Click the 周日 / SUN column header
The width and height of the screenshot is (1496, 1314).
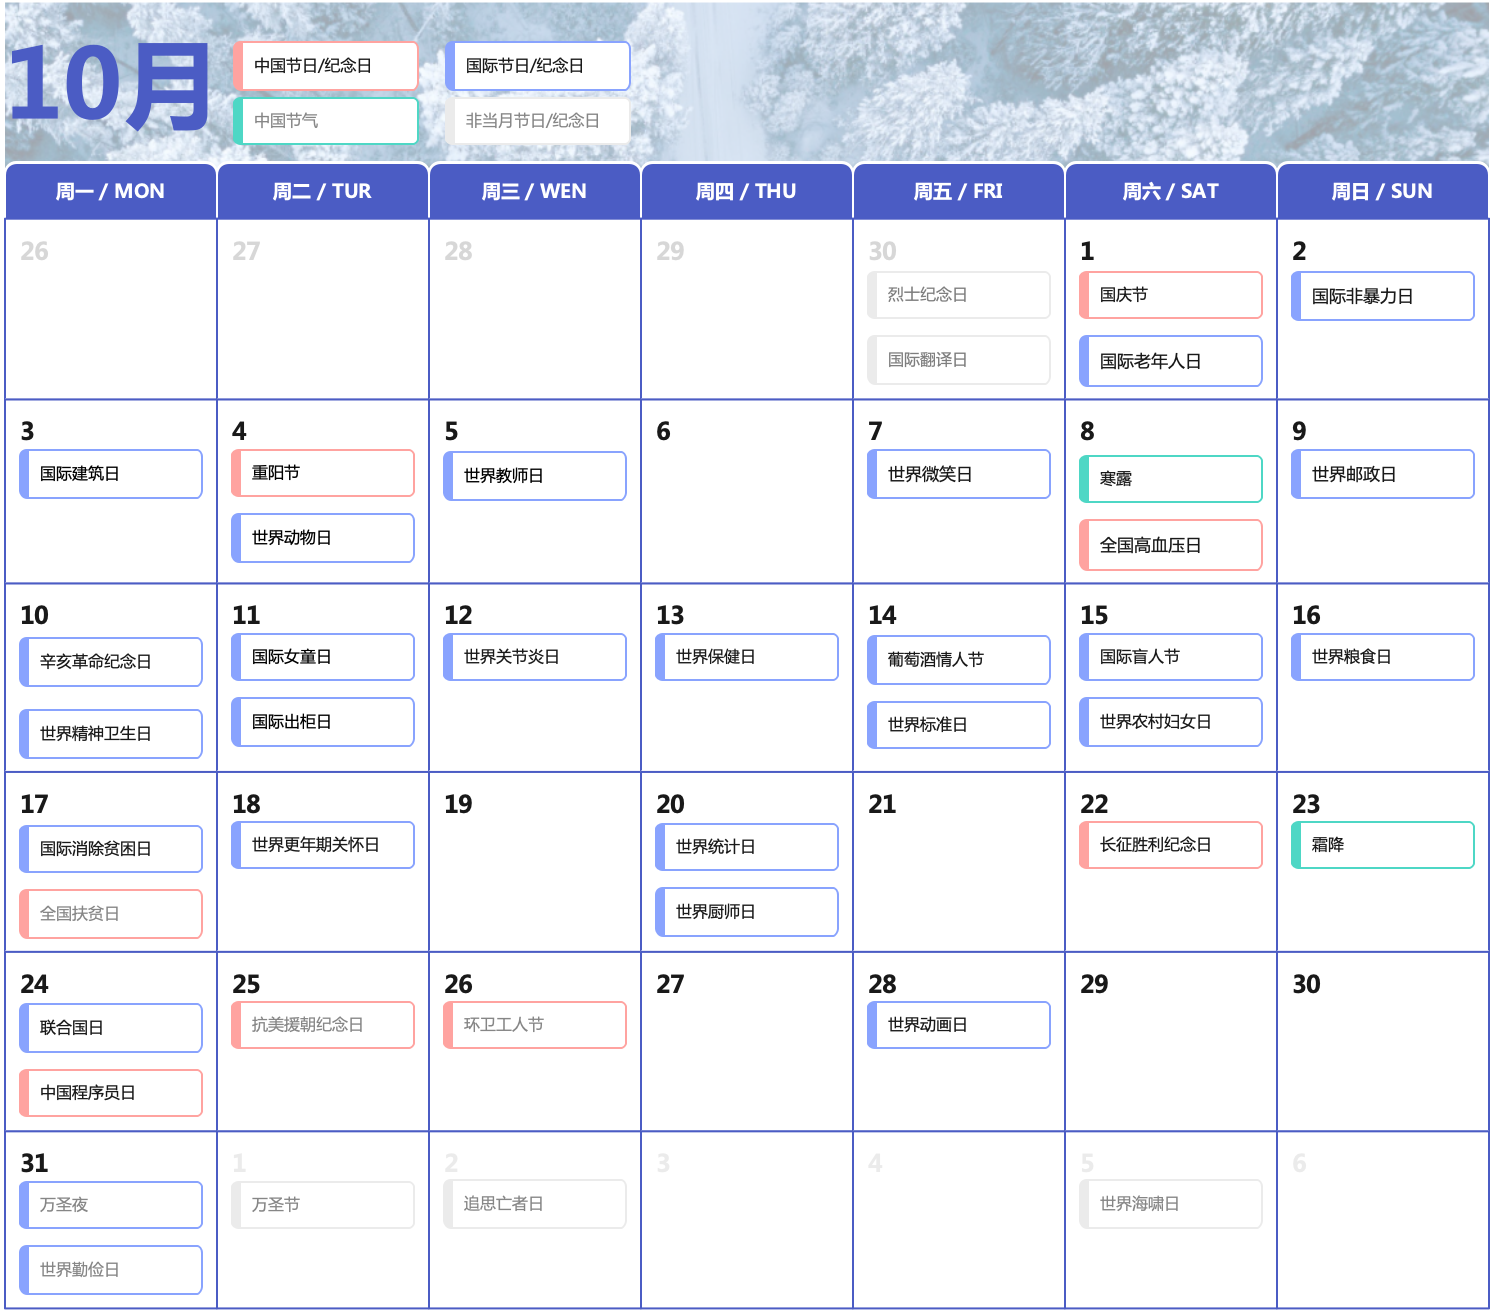click(x=1382, y=191)
